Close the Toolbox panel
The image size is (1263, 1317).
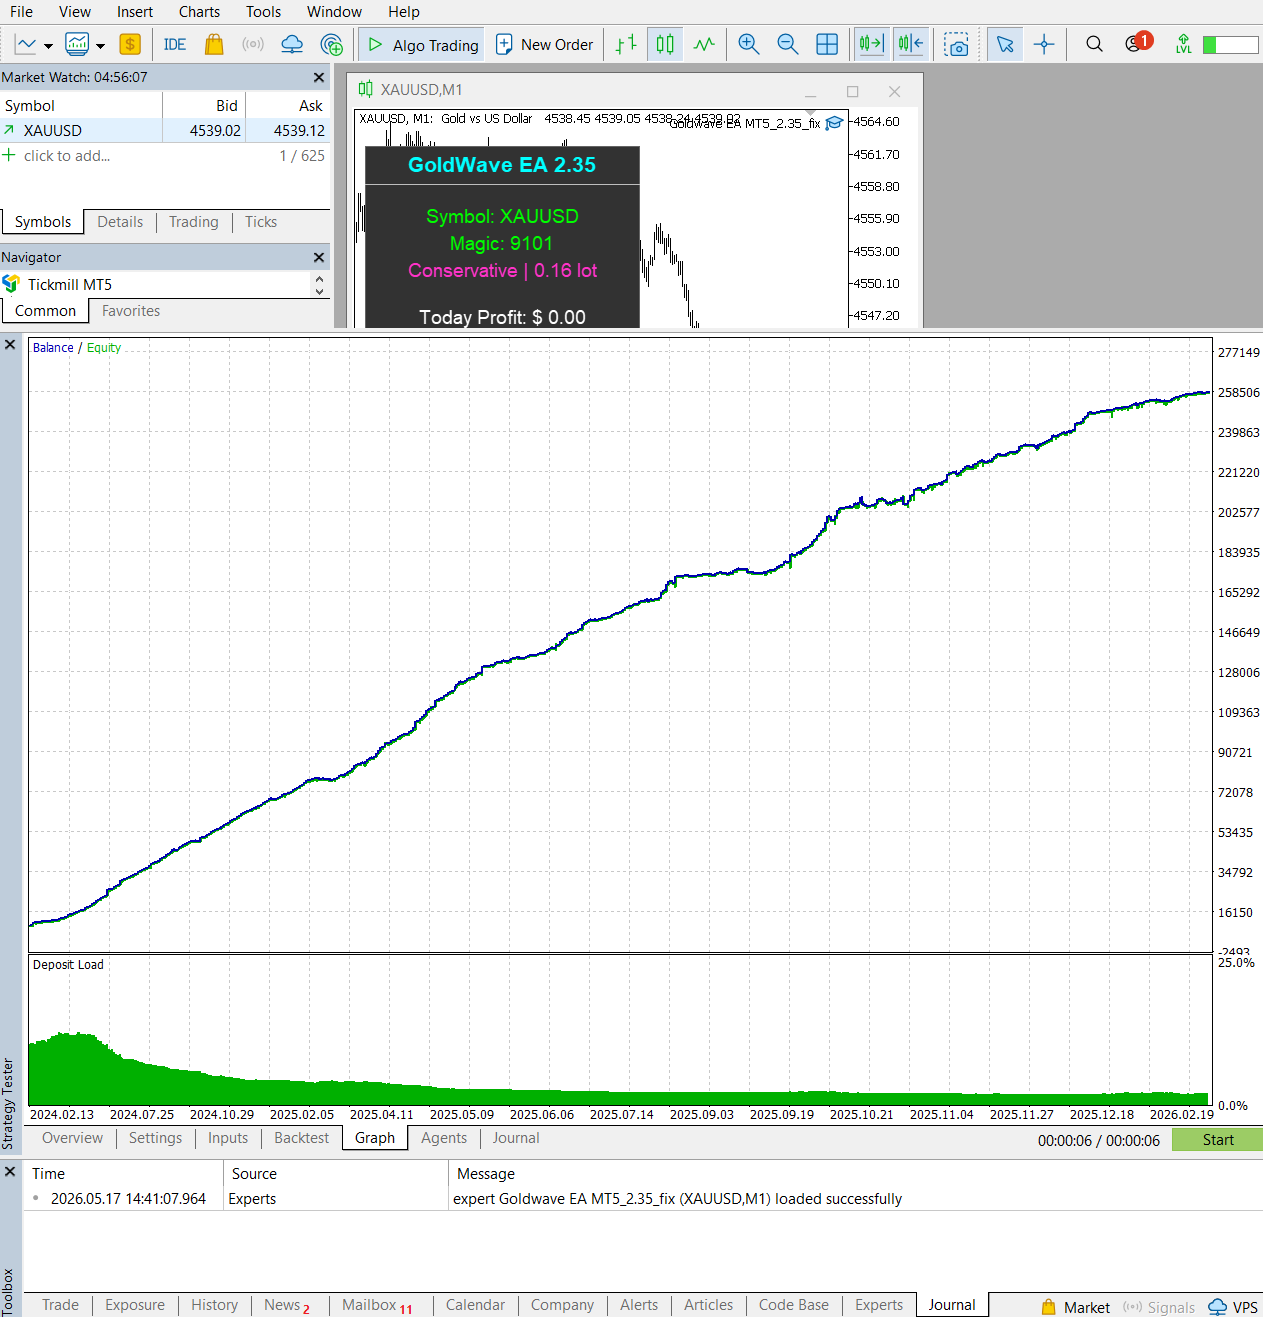coord(10,1171)
